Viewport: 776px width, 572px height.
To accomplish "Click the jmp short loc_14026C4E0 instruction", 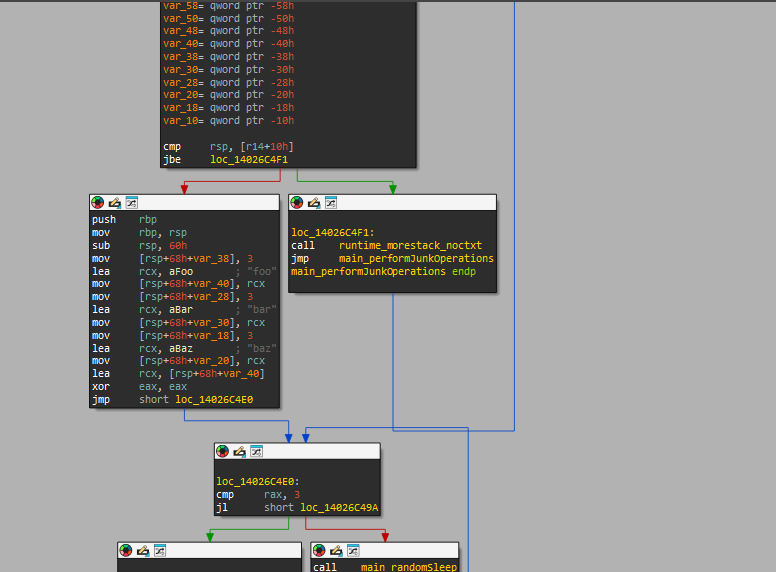I will click(x=172, y=399).
